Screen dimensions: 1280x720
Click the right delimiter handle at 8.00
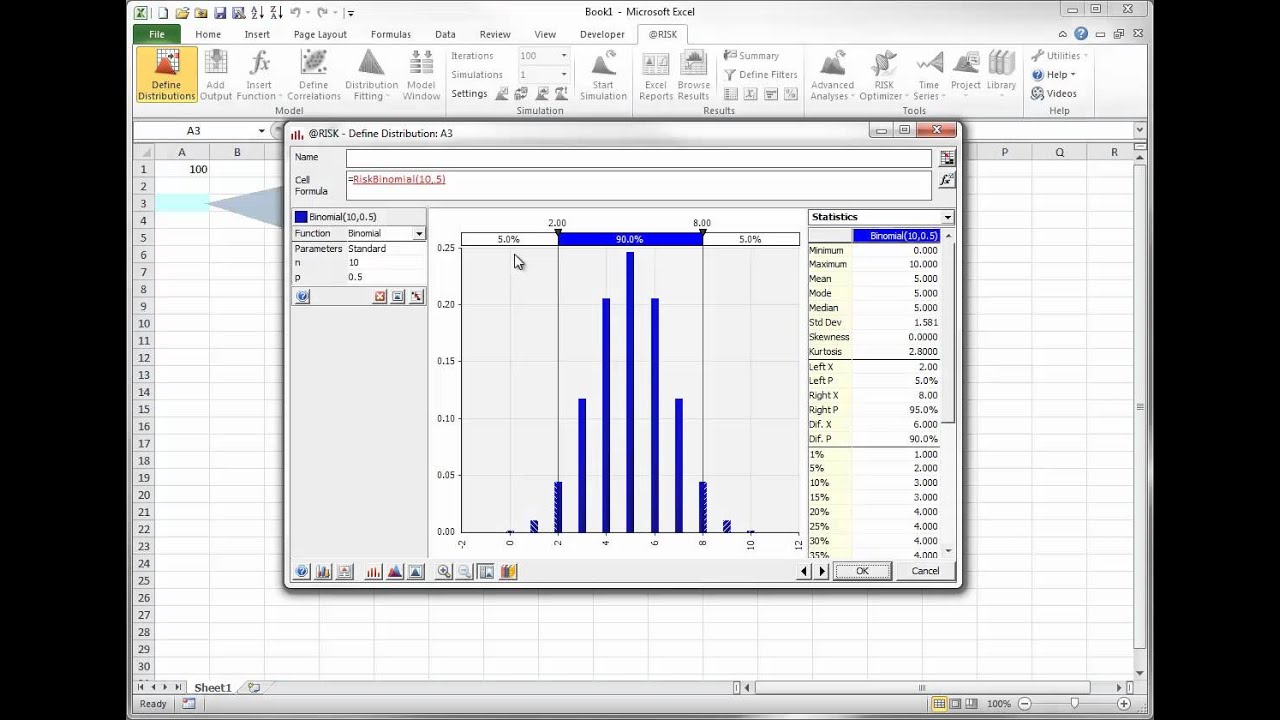pyautogui.click(x=702, y=232)
